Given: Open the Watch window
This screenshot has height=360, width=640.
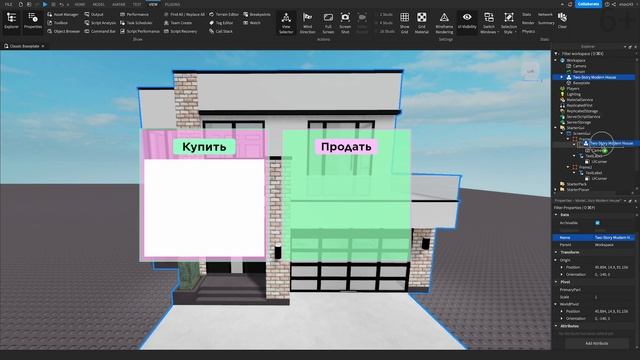Looking at the screenshot, I should pyautogui.click(x=252, y=23).
